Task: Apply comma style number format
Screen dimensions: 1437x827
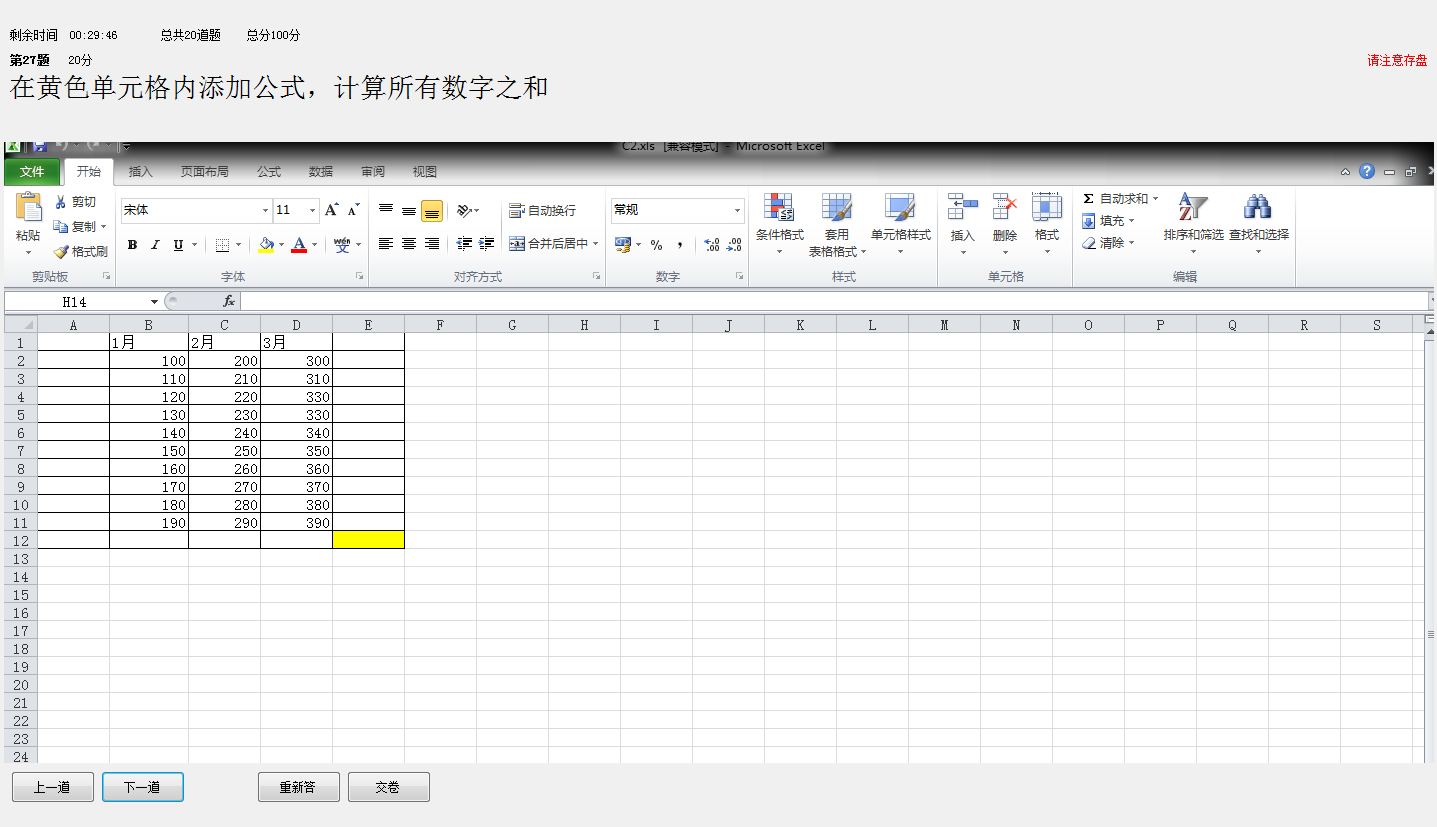Action: (x=680, y=245)
